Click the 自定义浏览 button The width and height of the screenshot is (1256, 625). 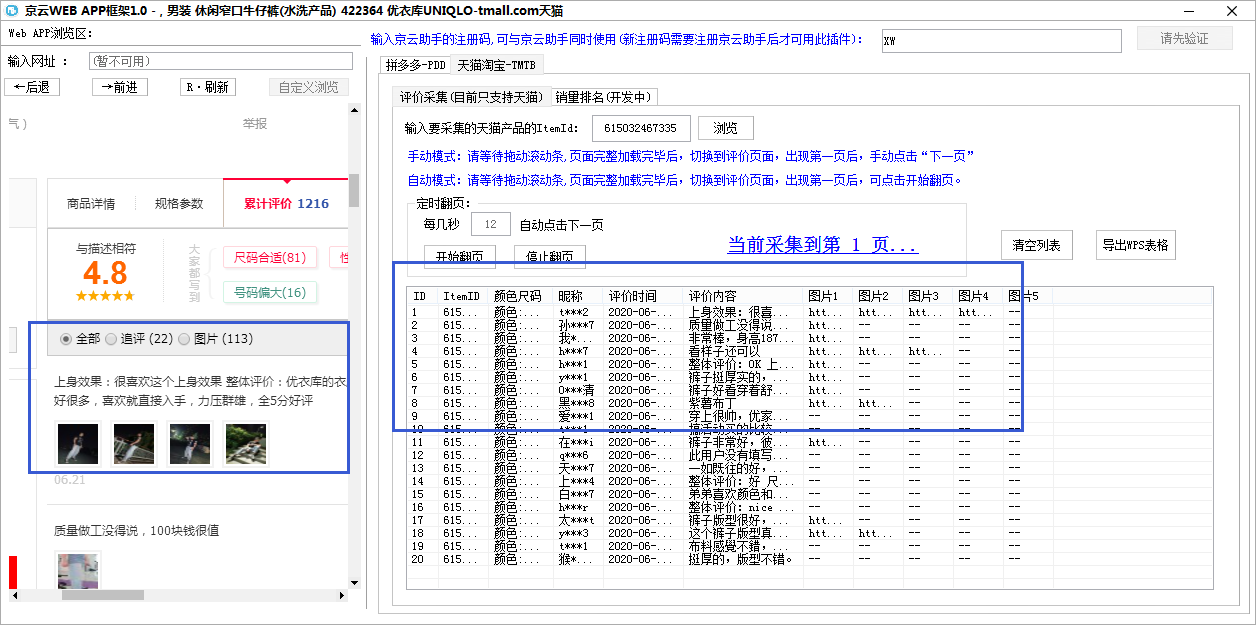[309, 87]
